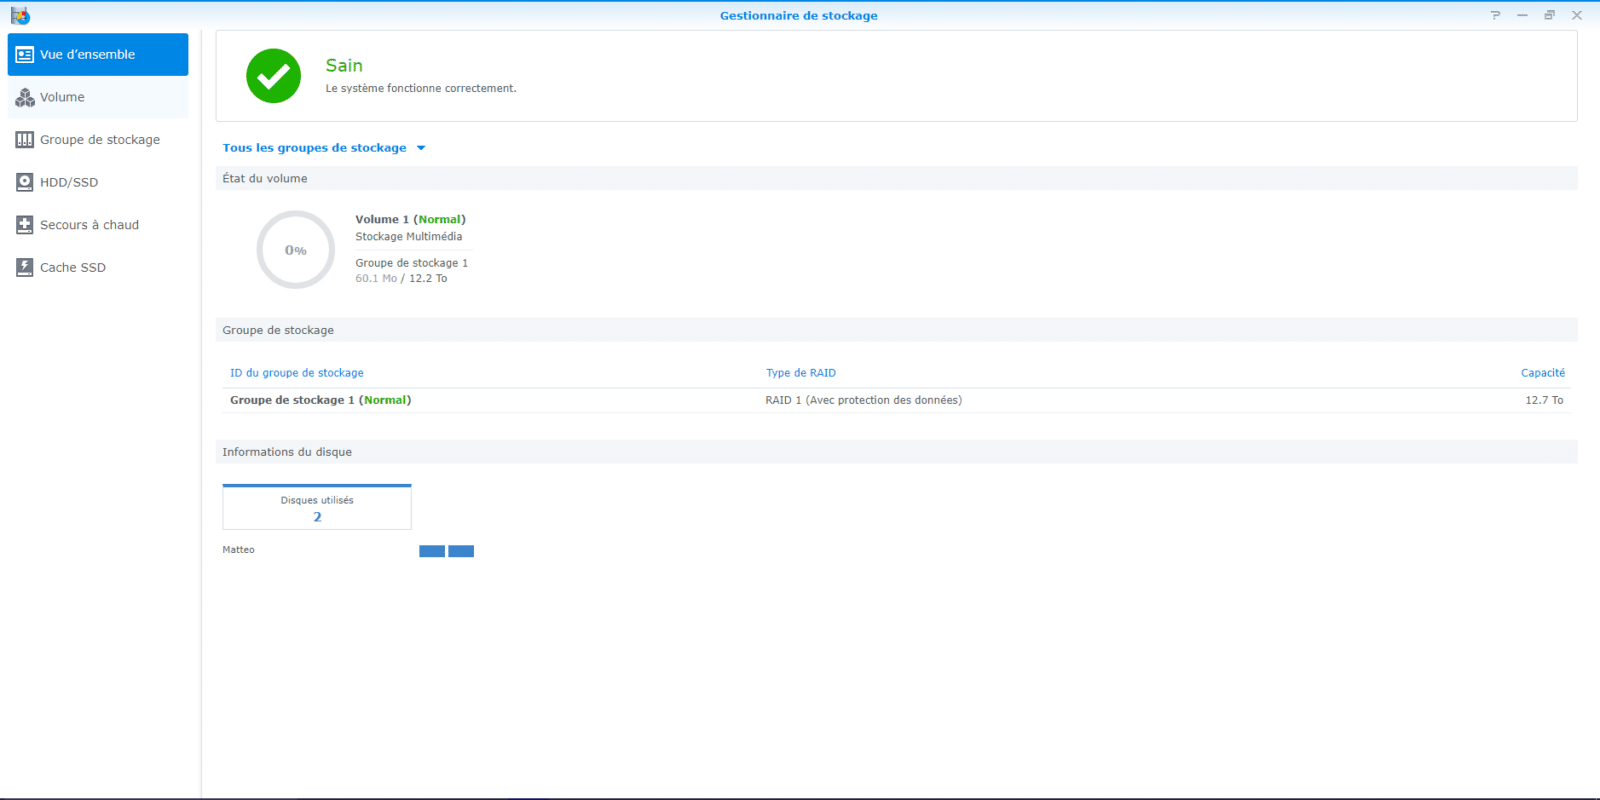This screenshot has width=1600, height=800.
Task: Go to the Cache SSD section
Action: (72, 268)
